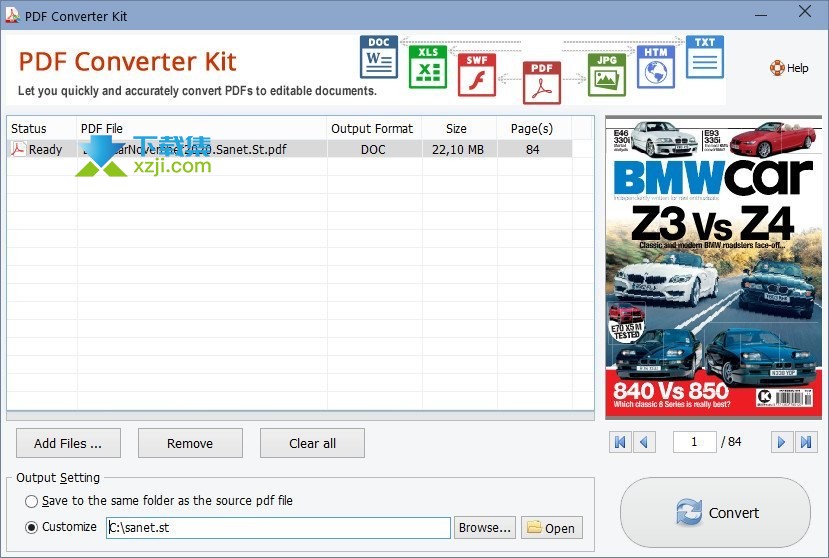Click the app icon in the title bar
Image resolution: width=829 pixels, height=558 pixels.
click(x=12, y=15)
